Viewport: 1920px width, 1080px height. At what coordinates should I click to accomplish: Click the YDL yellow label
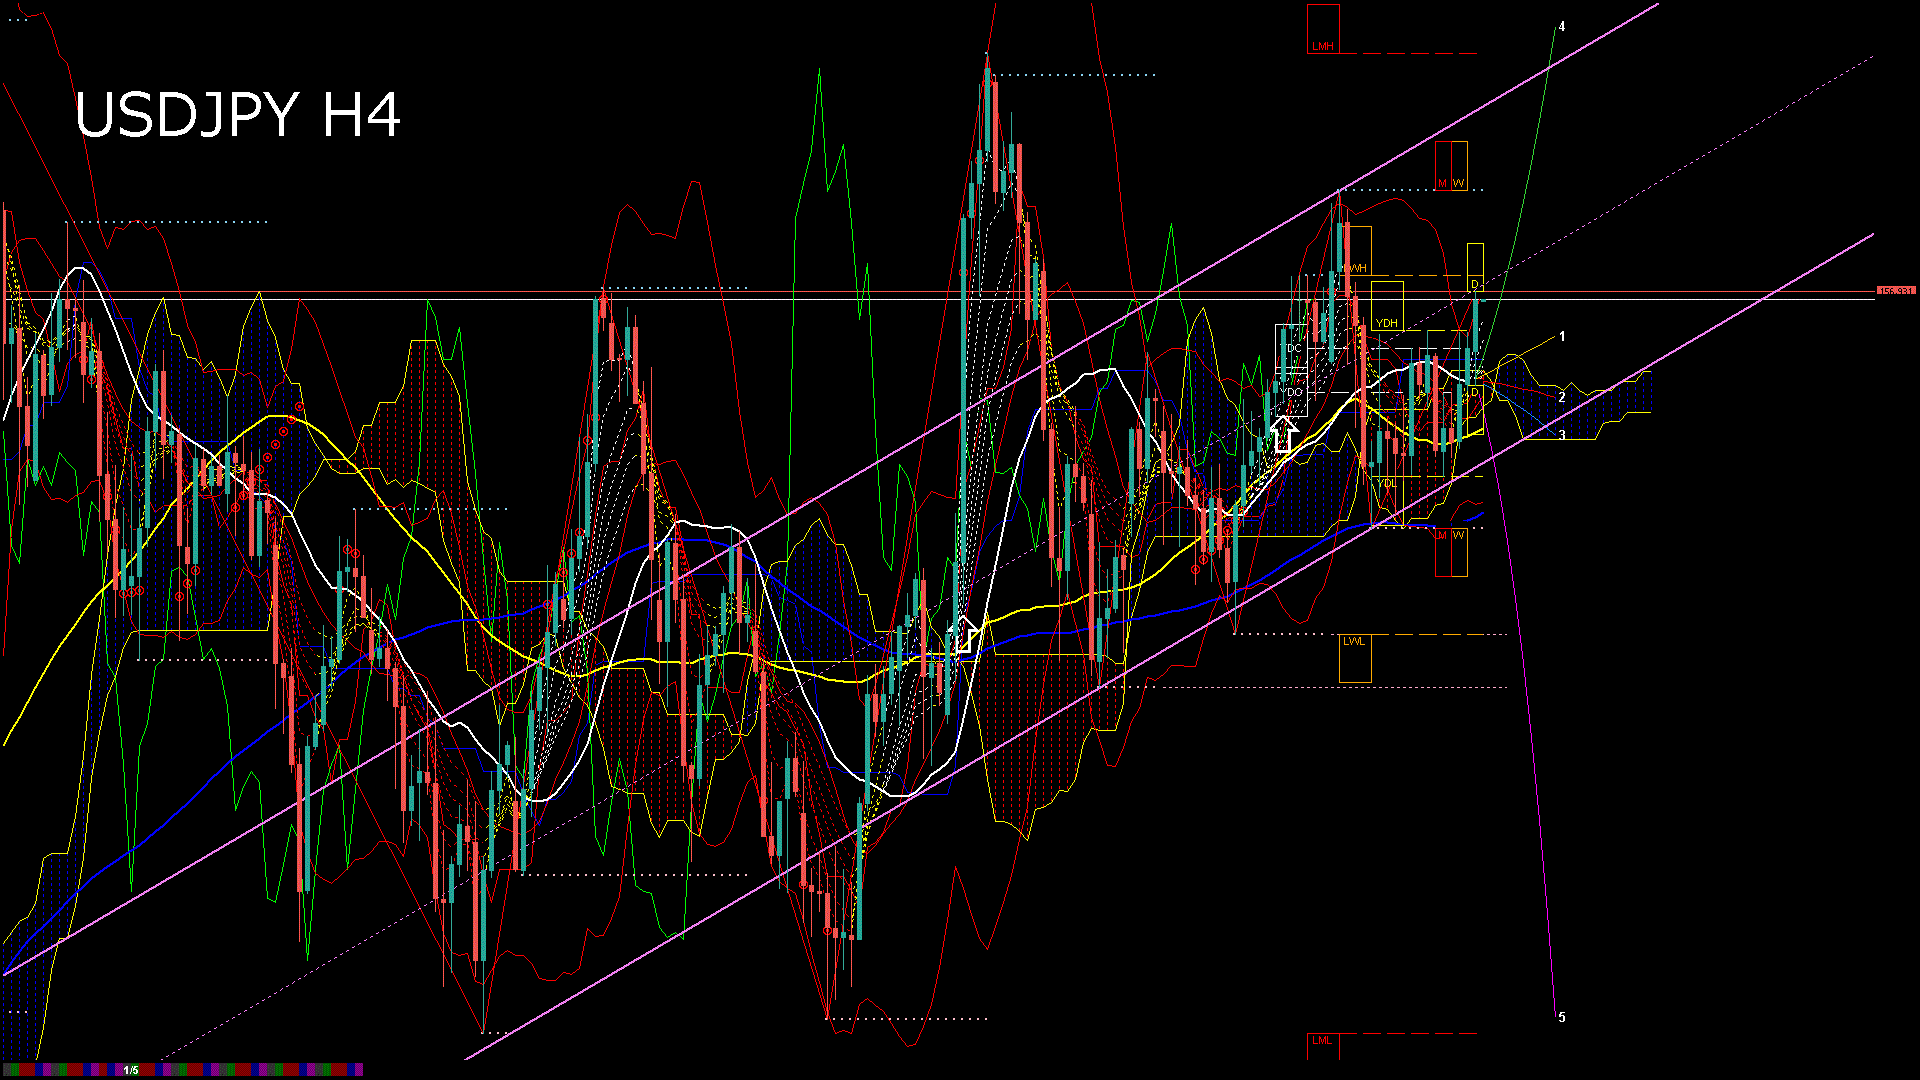pyautogui.click(x=1387, y=483)
